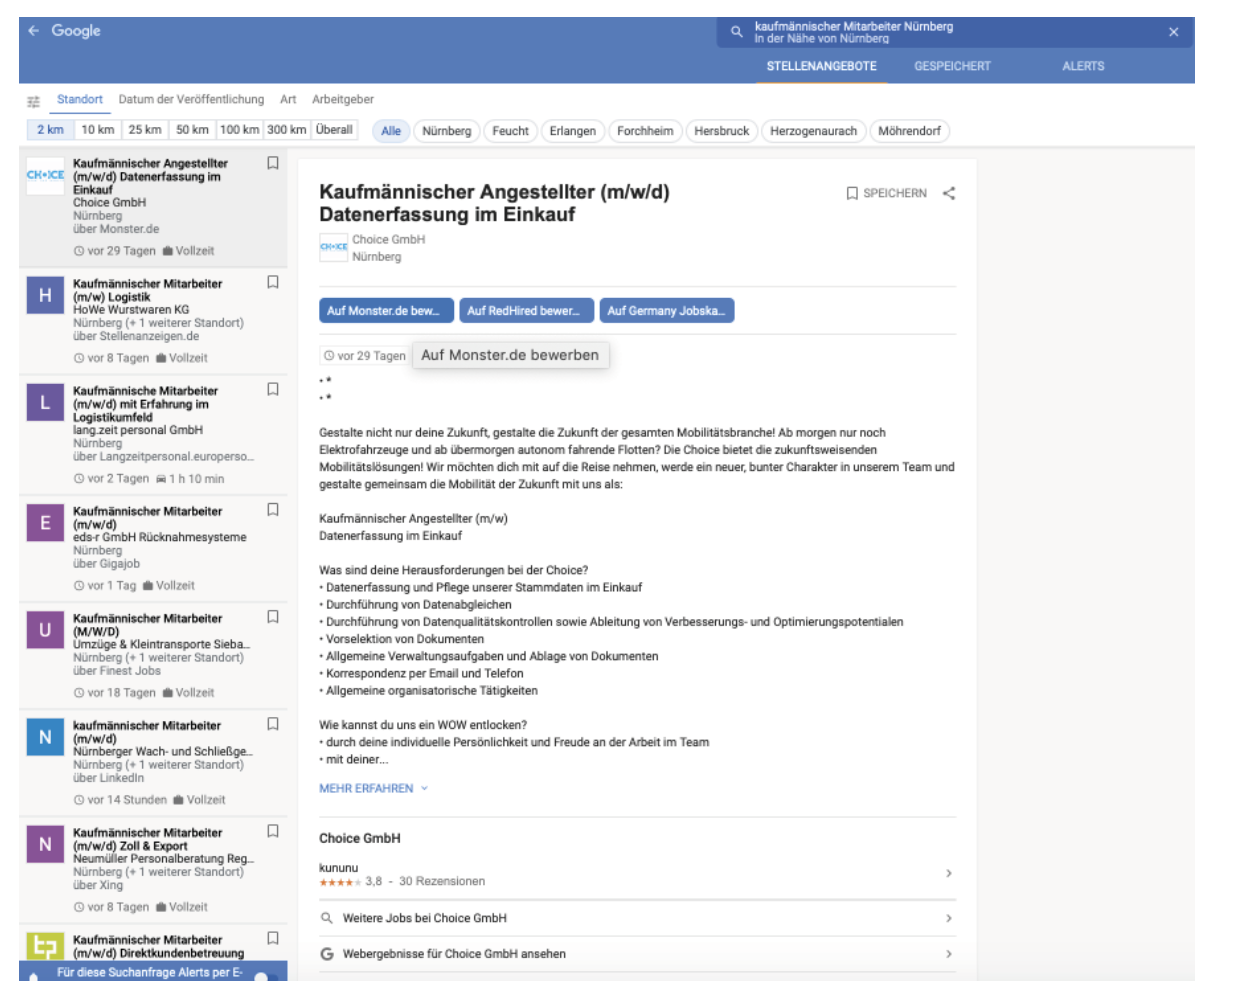
Task: Filter by the Hersbruck location chip
Action: [x=722, y=131]
